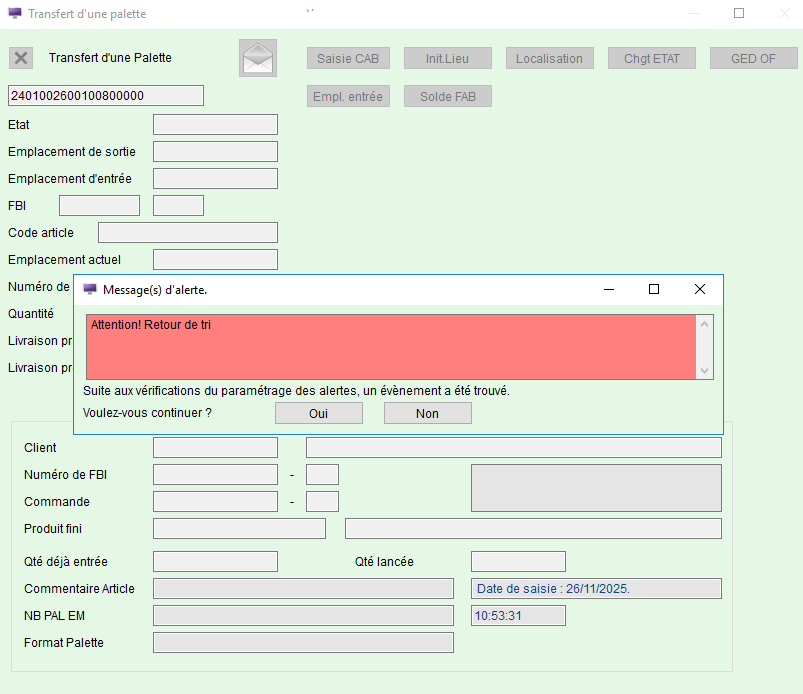Click the Solde FAB button

[447, 96]
